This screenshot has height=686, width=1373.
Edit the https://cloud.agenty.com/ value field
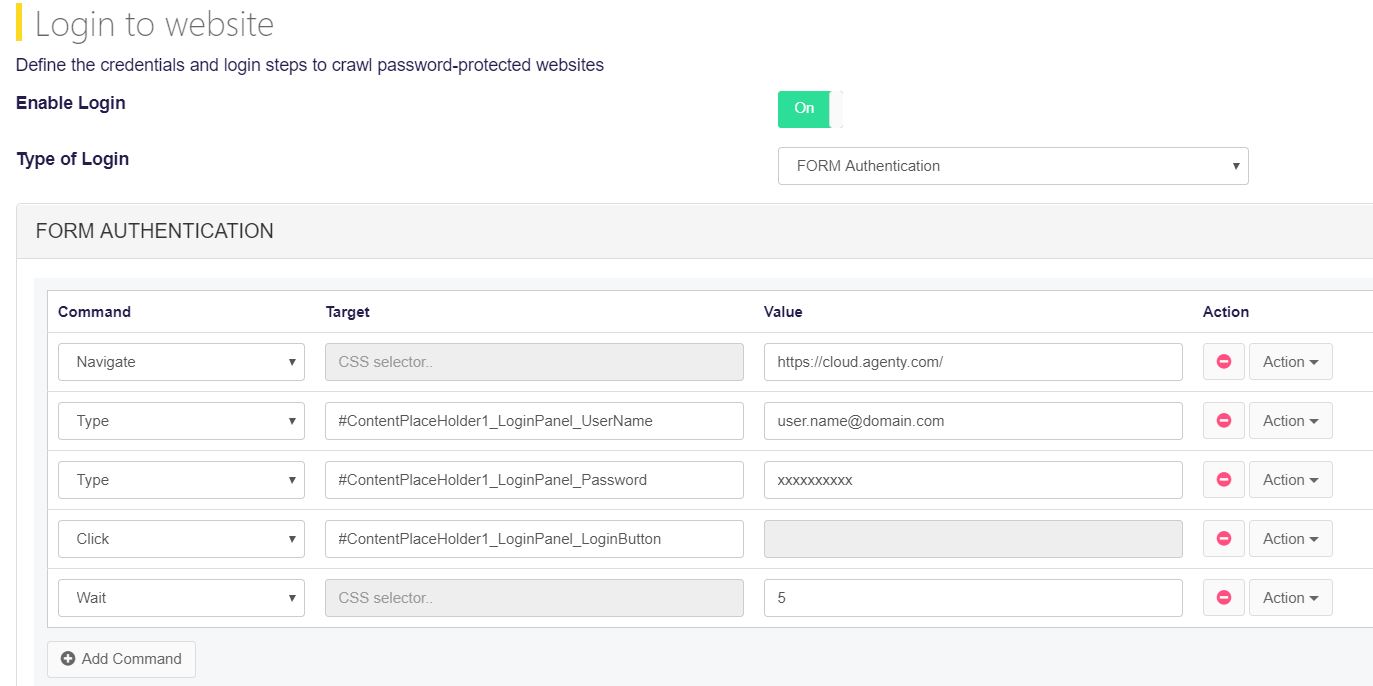973,362
